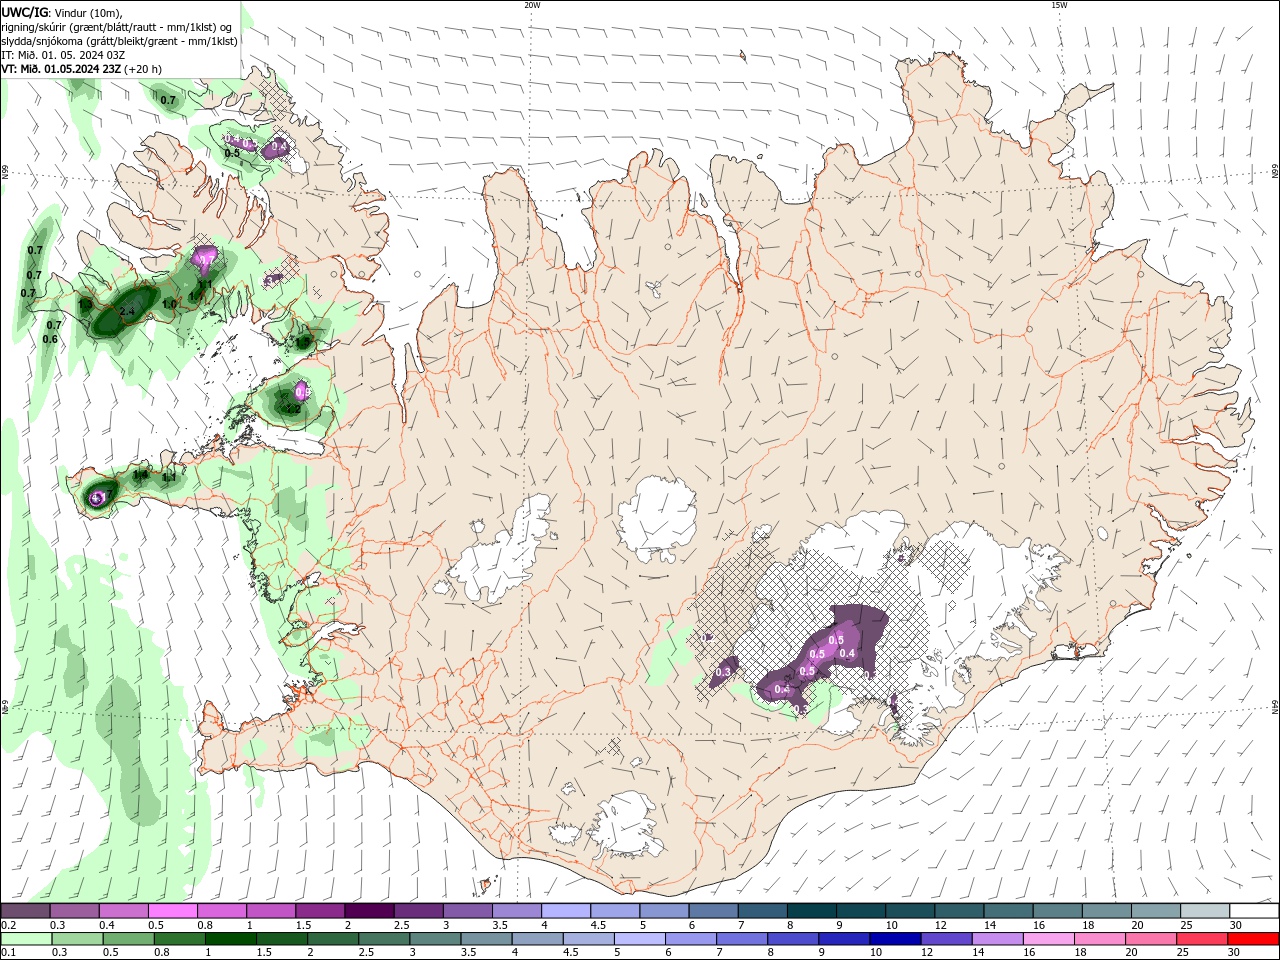Viewport: 1280px width, 960px height.
Task: Click the pale lavender 4 mm snow legend swatch
Action: tap(565, 911)
